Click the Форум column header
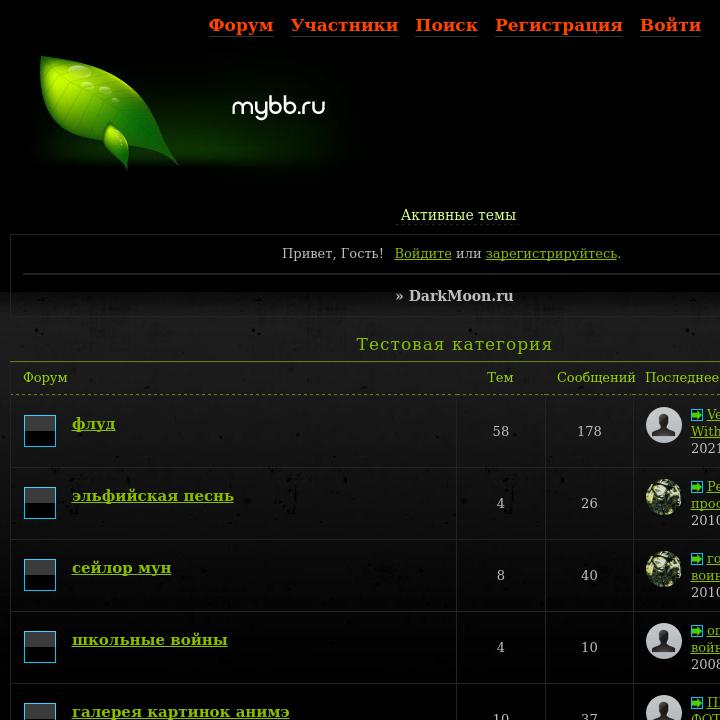This screenshot has width=720, height=720. pyautogui.click(x=45, y=377)
